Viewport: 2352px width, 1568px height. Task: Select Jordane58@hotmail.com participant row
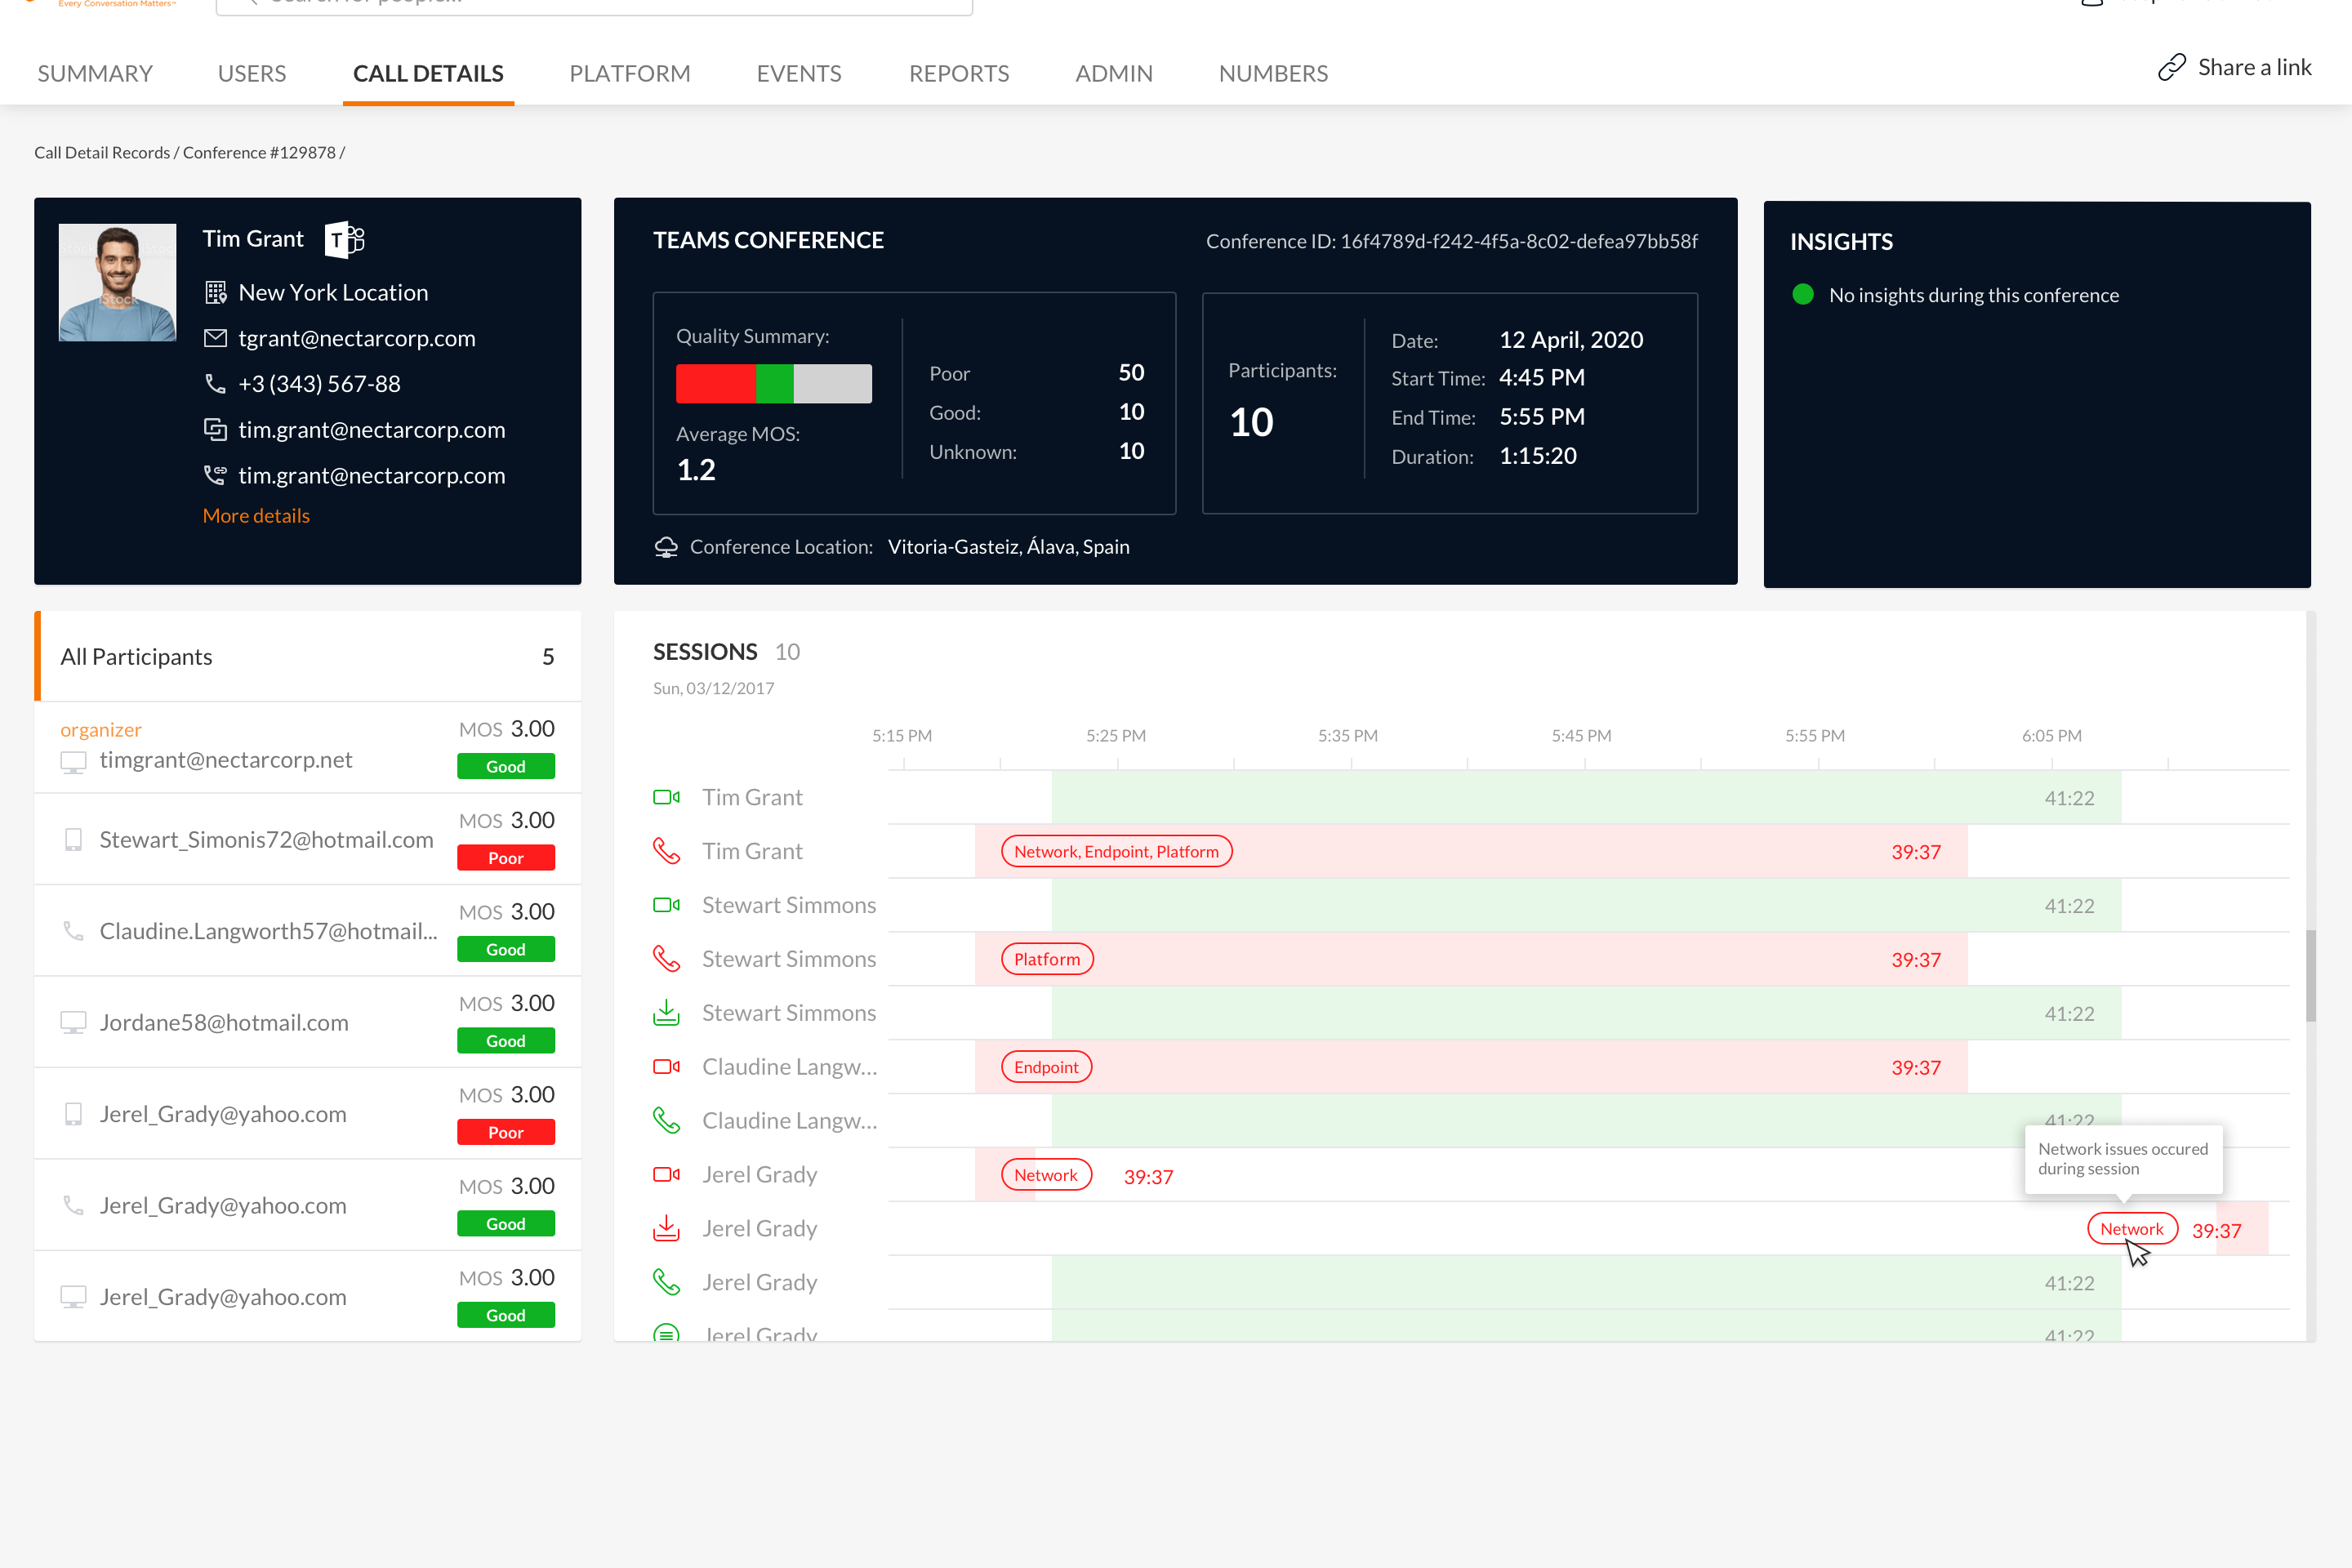[x=308, y=1022]
